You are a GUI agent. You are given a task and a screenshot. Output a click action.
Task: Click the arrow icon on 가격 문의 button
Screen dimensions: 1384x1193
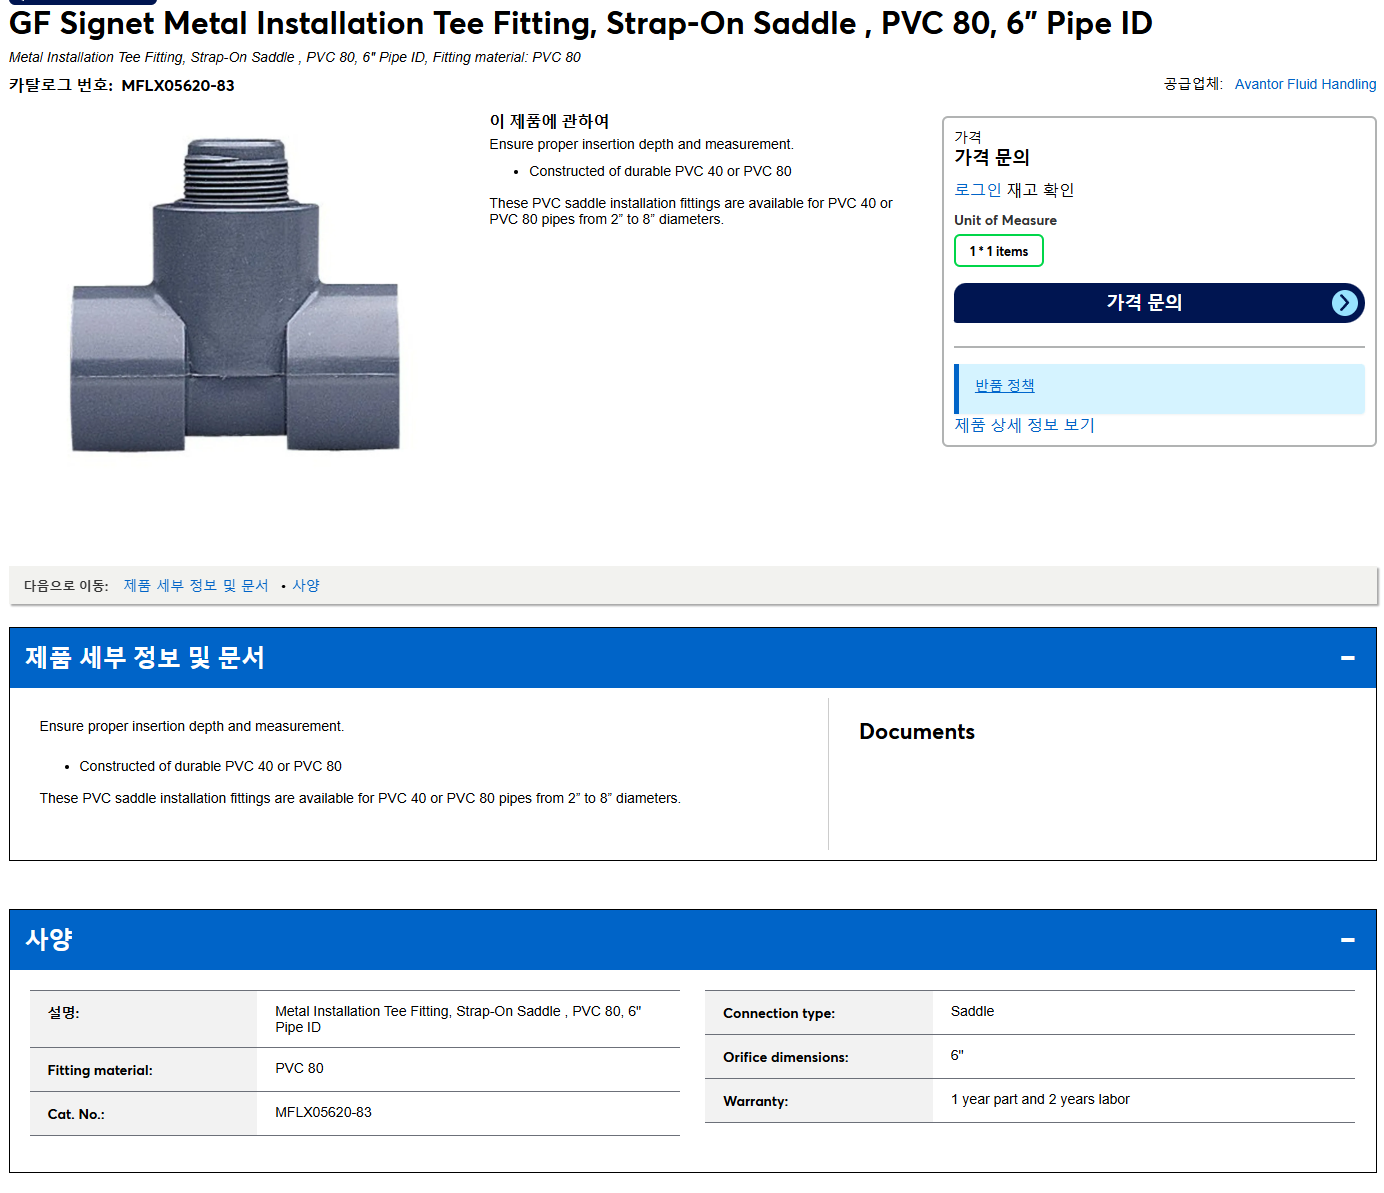click(x=1345, y=303)
